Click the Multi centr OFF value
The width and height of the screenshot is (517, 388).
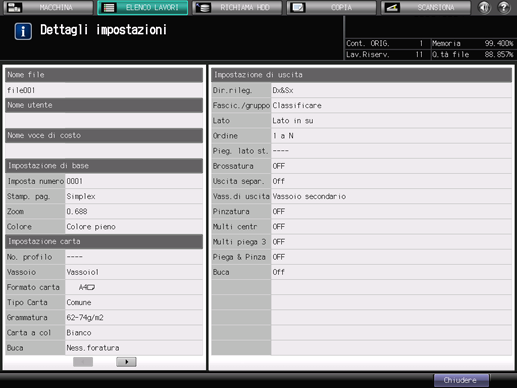[x=278, y=227]
